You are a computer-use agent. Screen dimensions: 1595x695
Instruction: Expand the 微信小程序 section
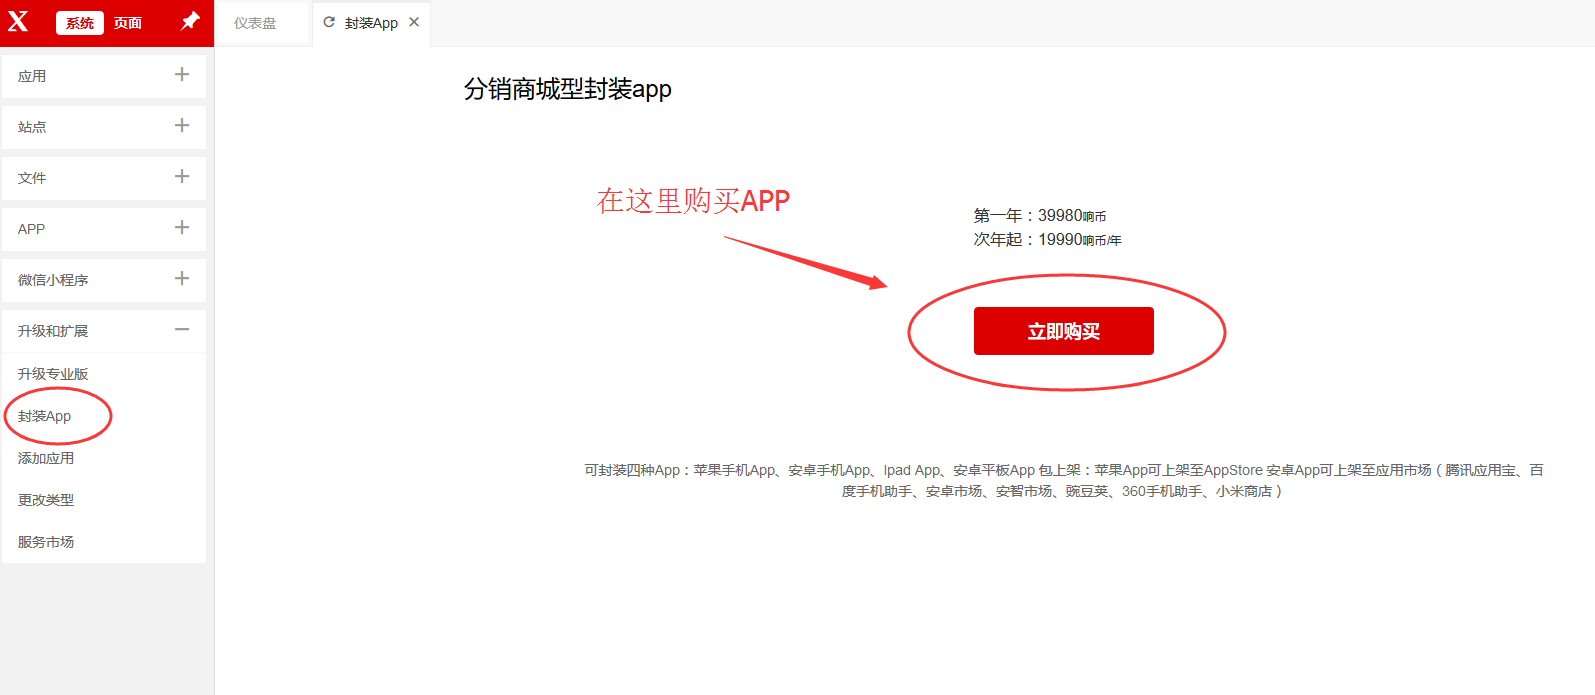click(181, 279)
